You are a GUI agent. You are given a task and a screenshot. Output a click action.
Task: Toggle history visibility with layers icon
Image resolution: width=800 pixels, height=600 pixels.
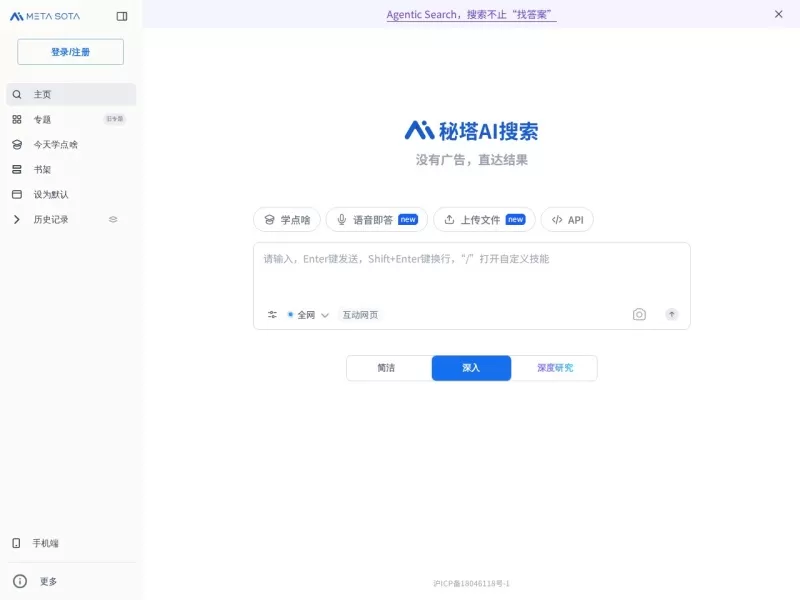tap(113, 219)
